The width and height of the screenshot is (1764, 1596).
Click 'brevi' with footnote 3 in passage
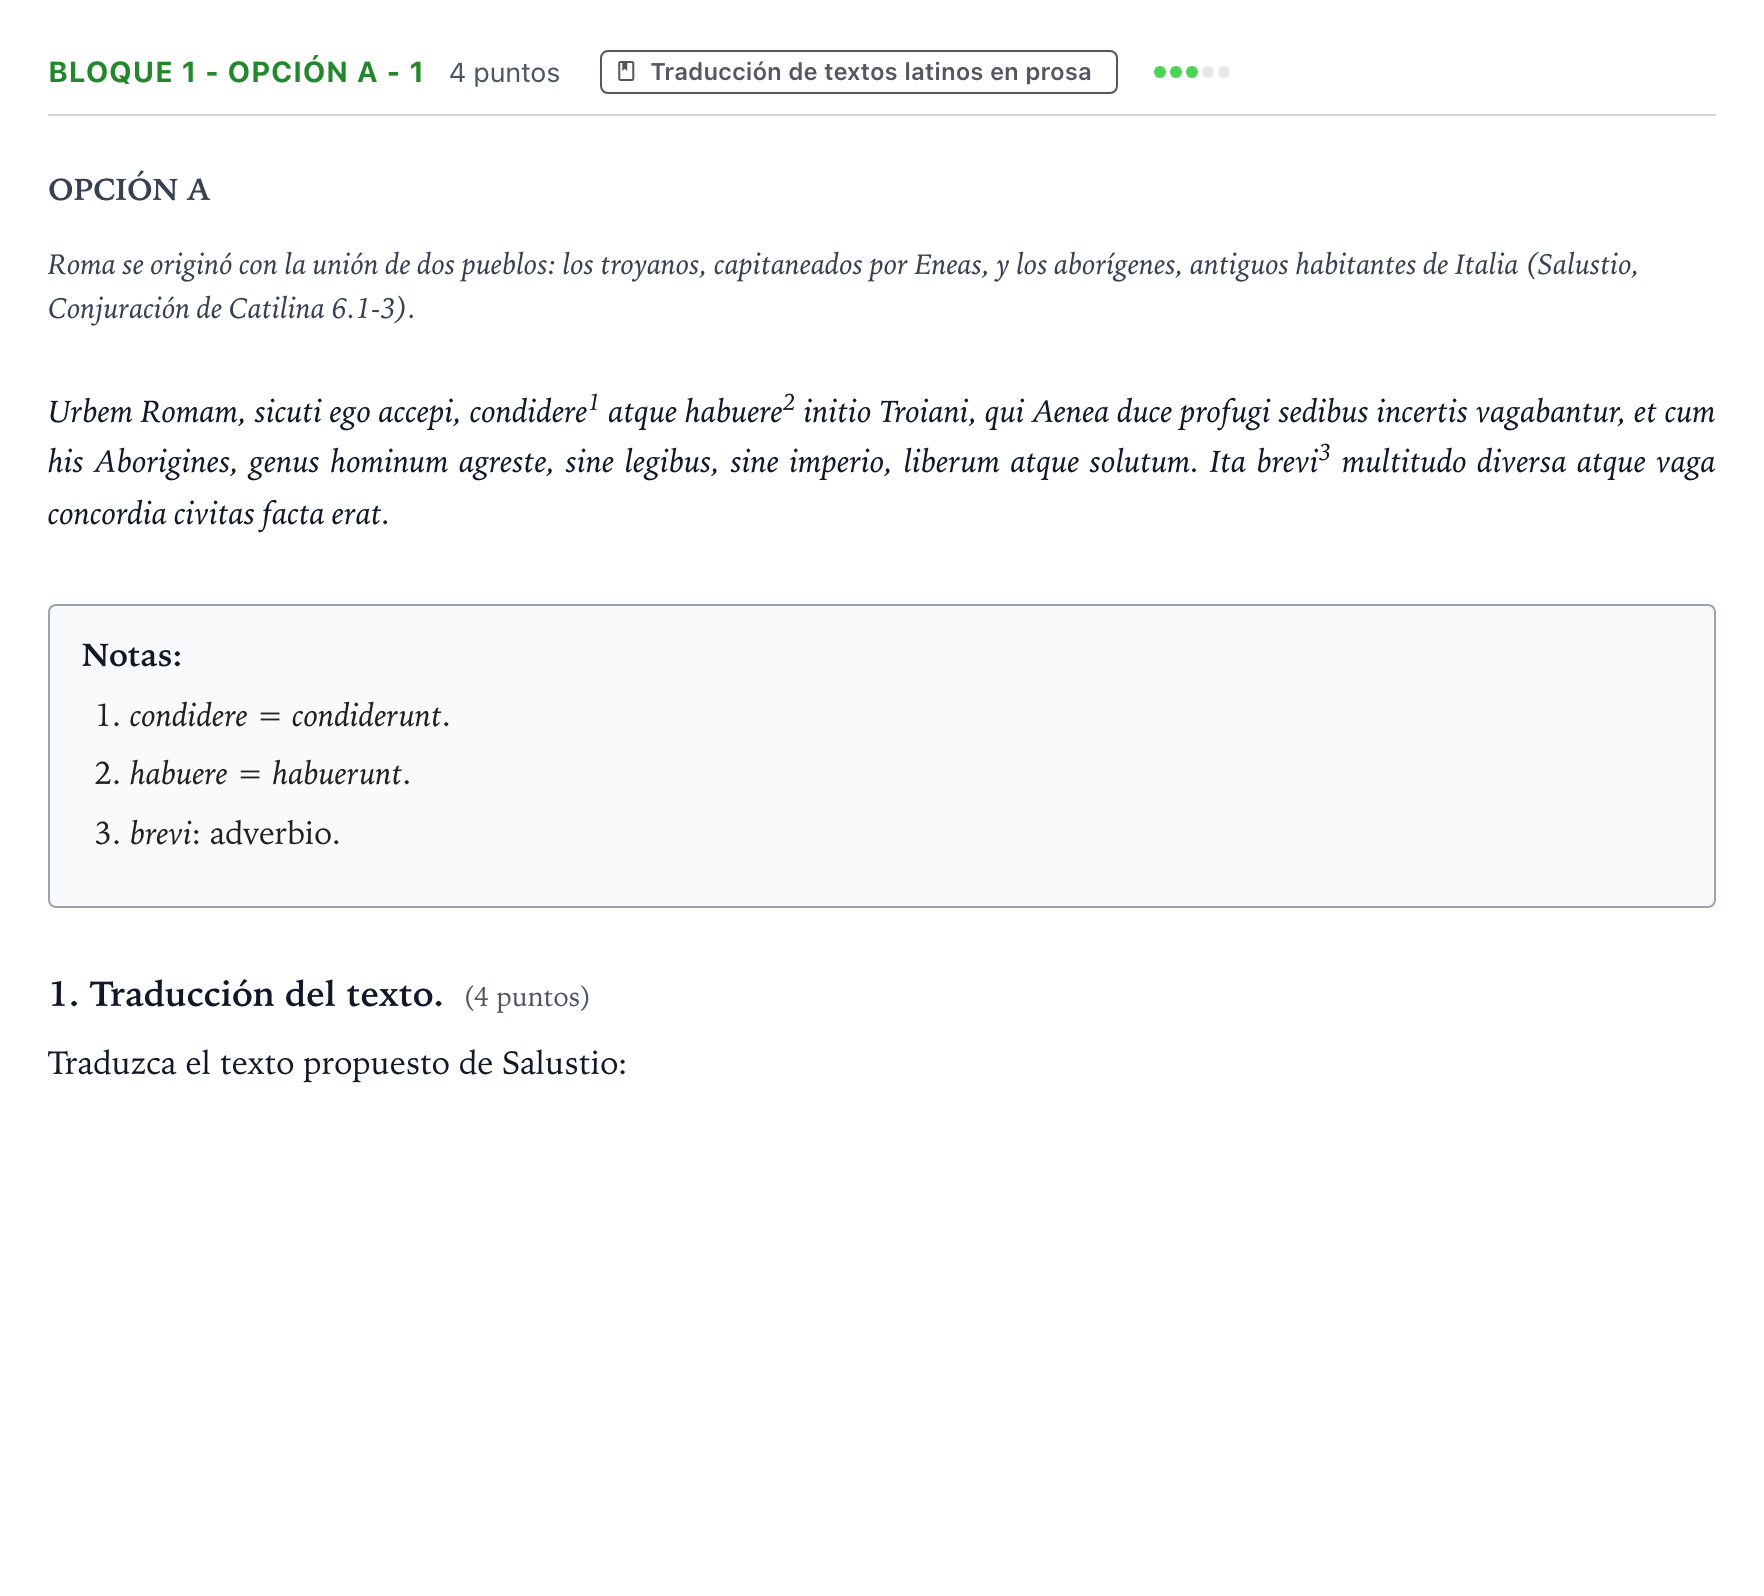click(x=1293, y=462)
